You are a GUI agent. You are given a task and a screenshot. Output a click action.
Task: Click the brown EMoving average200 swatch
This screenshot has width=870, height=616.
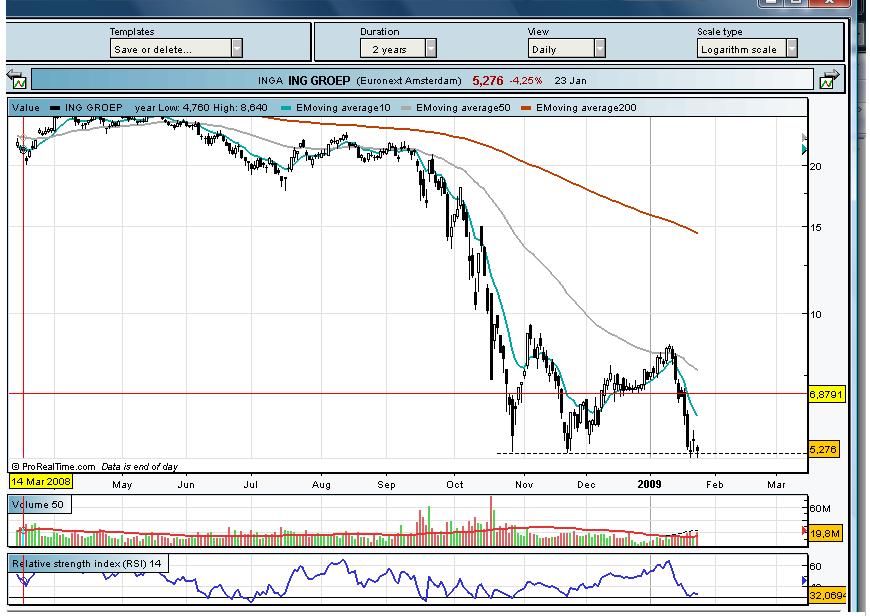(526, 108)
